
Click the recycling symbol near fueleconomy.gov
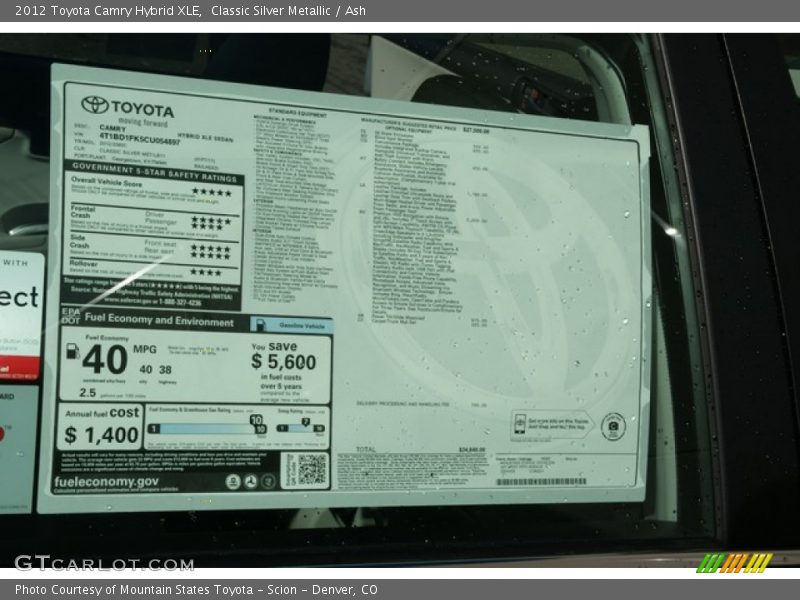[x=251, y=482]
